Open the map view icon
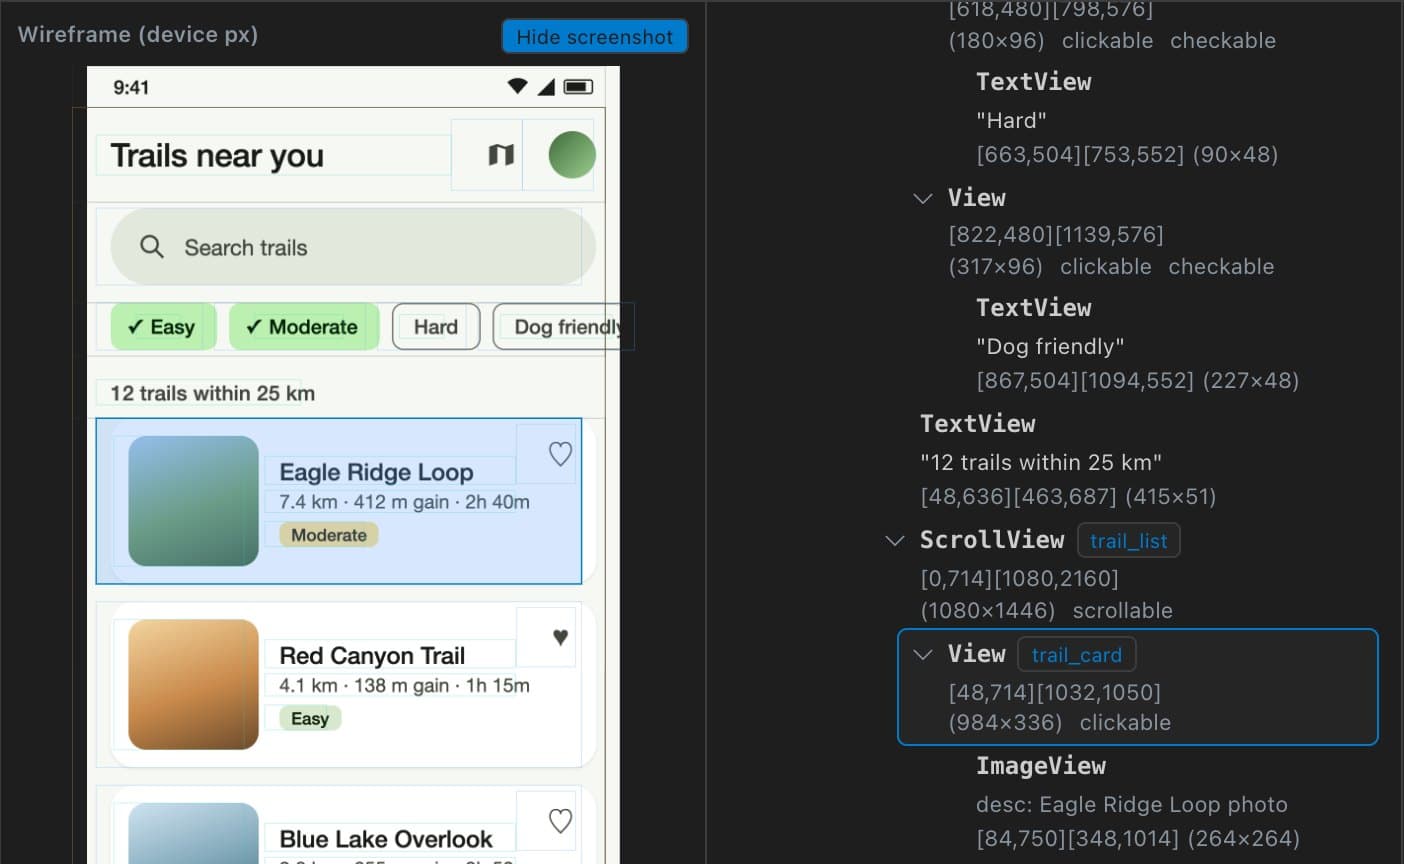 [x=501, y=155]
